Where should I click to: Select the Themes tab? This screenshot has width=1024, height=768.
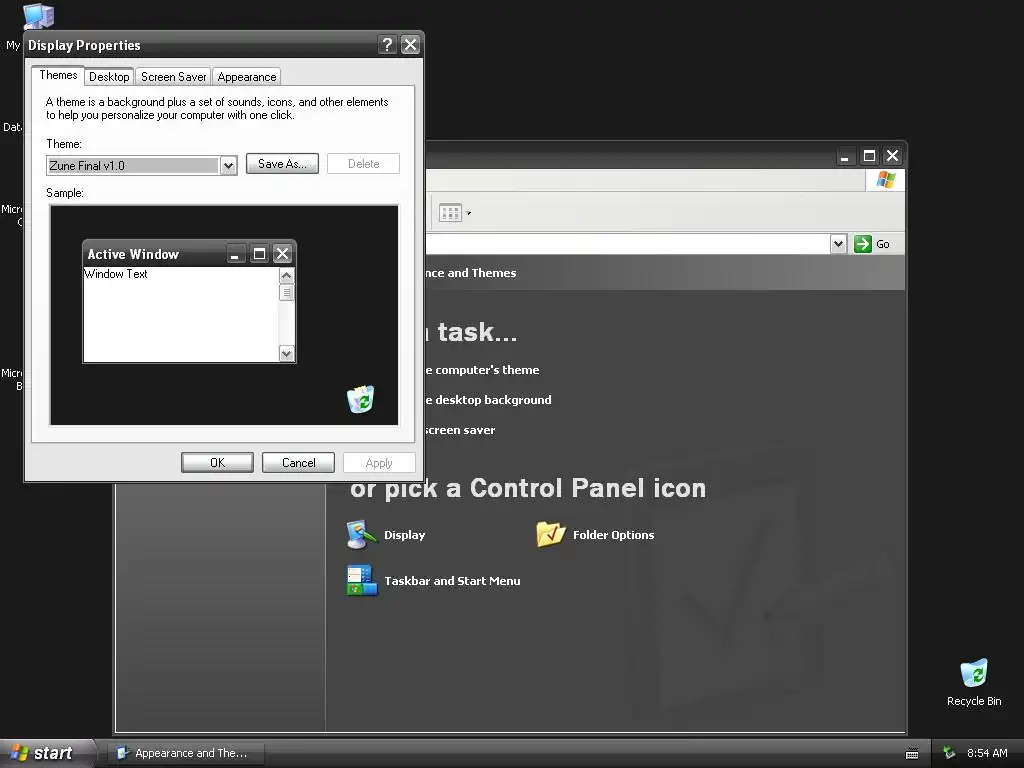pos(58,75)
